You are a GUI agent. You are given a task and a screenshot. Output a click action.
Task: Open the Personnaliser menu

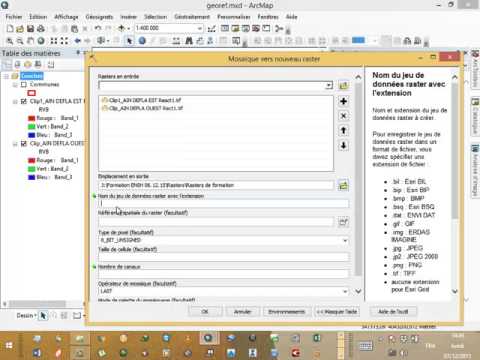coord(234,17)
